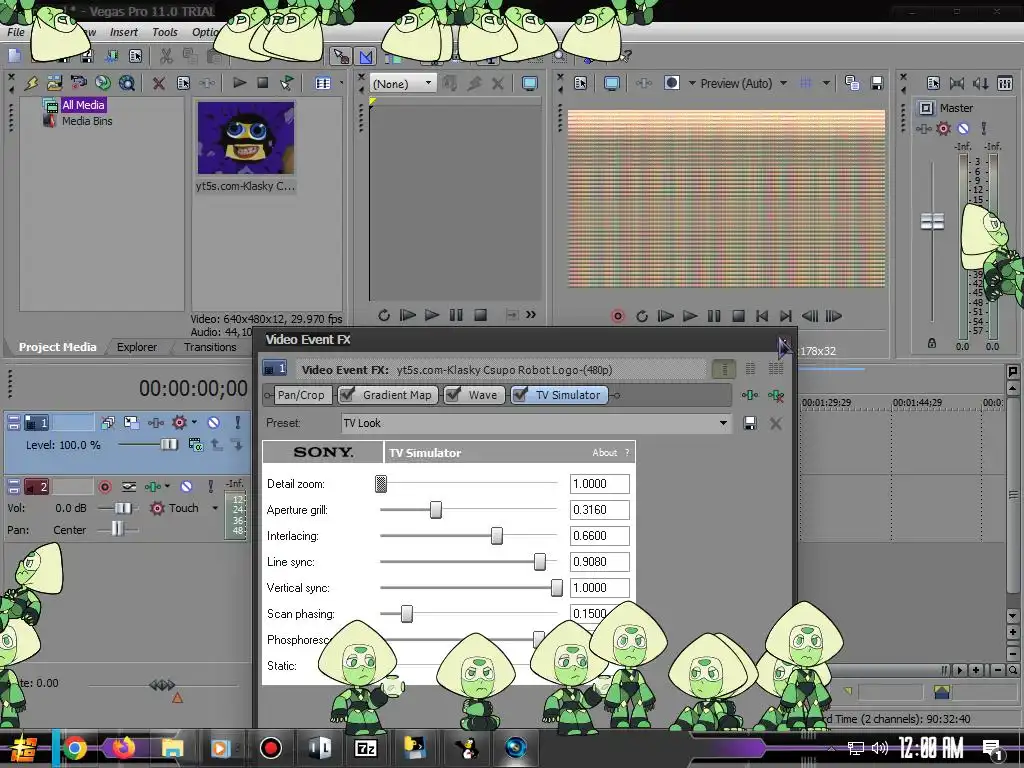Open the Touch automation mode dropdown
The height and width of the screenshot is (768, 1024).
[215, 507]
